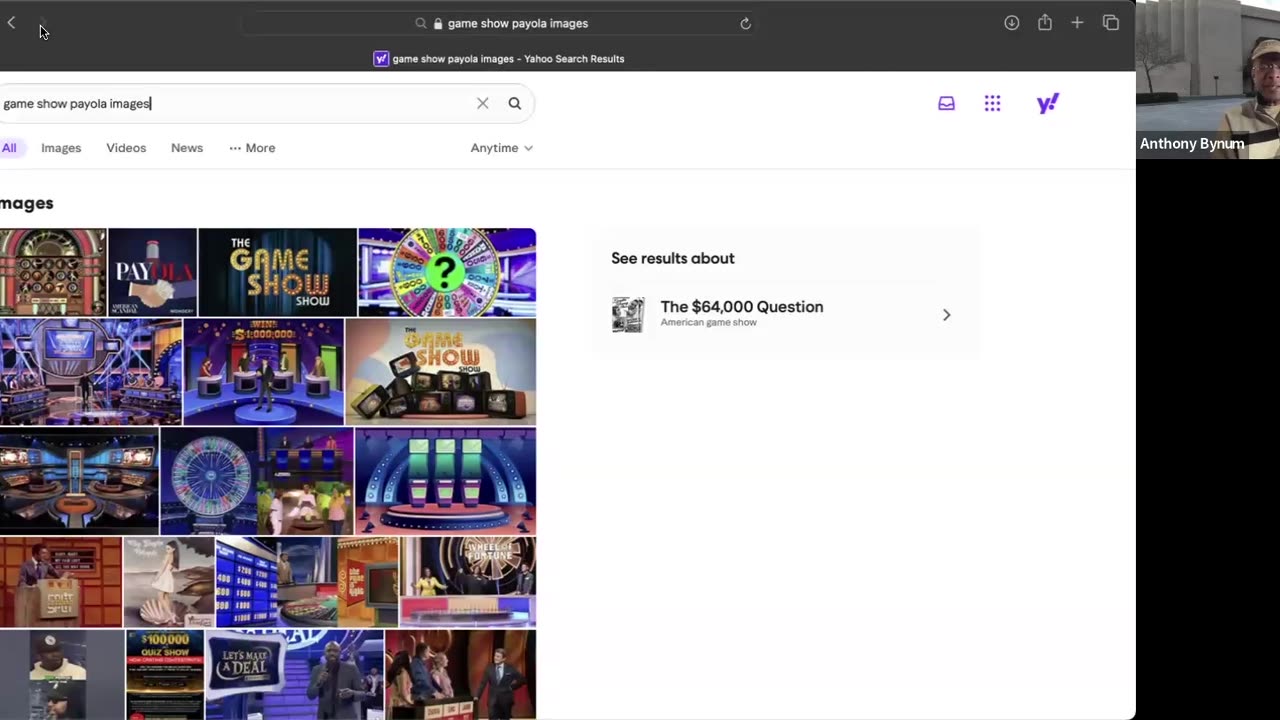
Task: Click the chevron beside The $64,000 Question
Action: [x=946, y=315]
